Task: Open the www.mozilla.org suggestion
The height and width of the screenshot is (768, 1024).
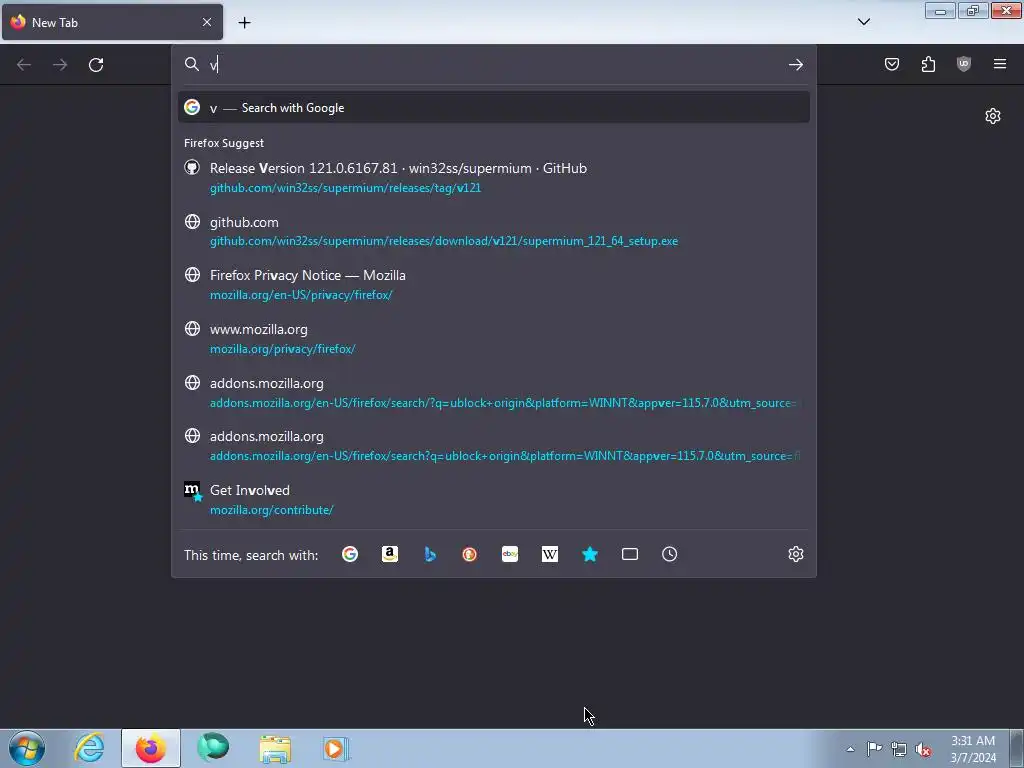Action: tap(494, 339)
